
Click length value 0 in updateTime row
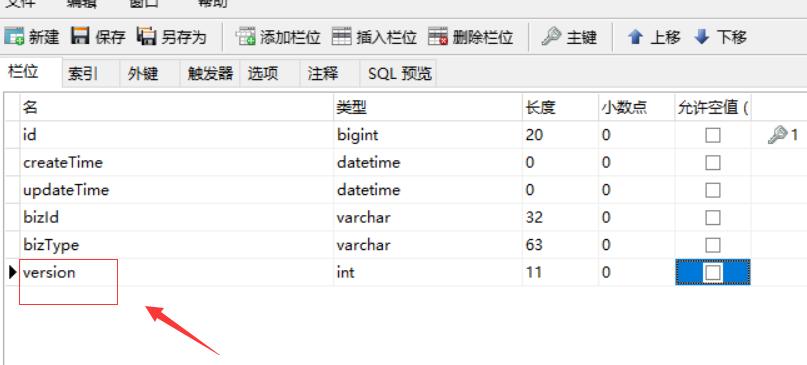click(560, 189)
